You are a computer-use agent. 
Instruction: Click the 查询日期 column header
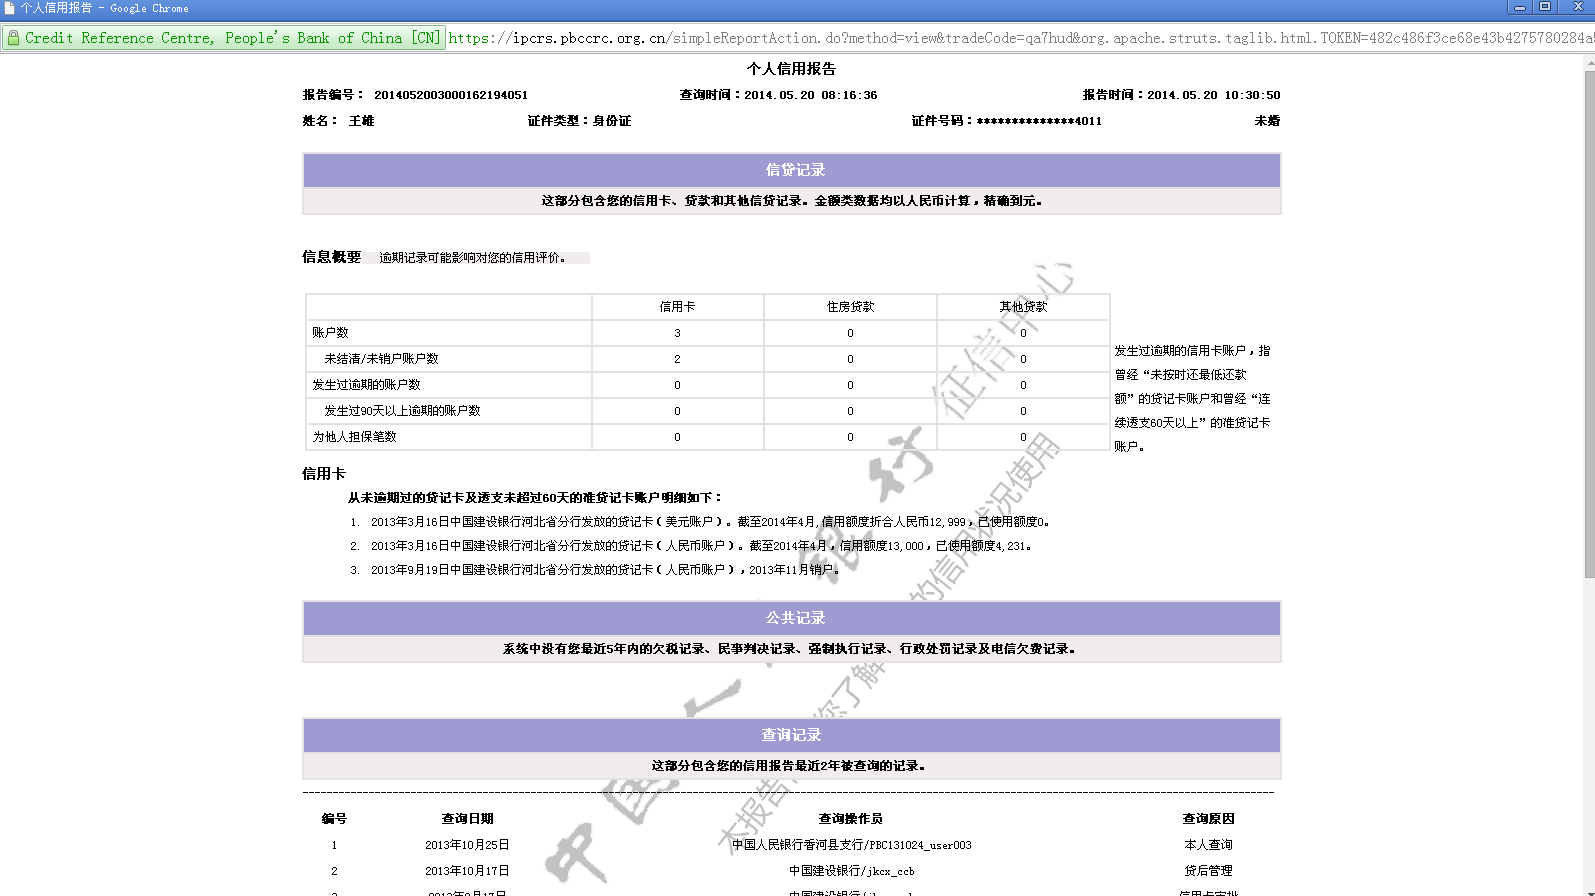coord(467,819)
